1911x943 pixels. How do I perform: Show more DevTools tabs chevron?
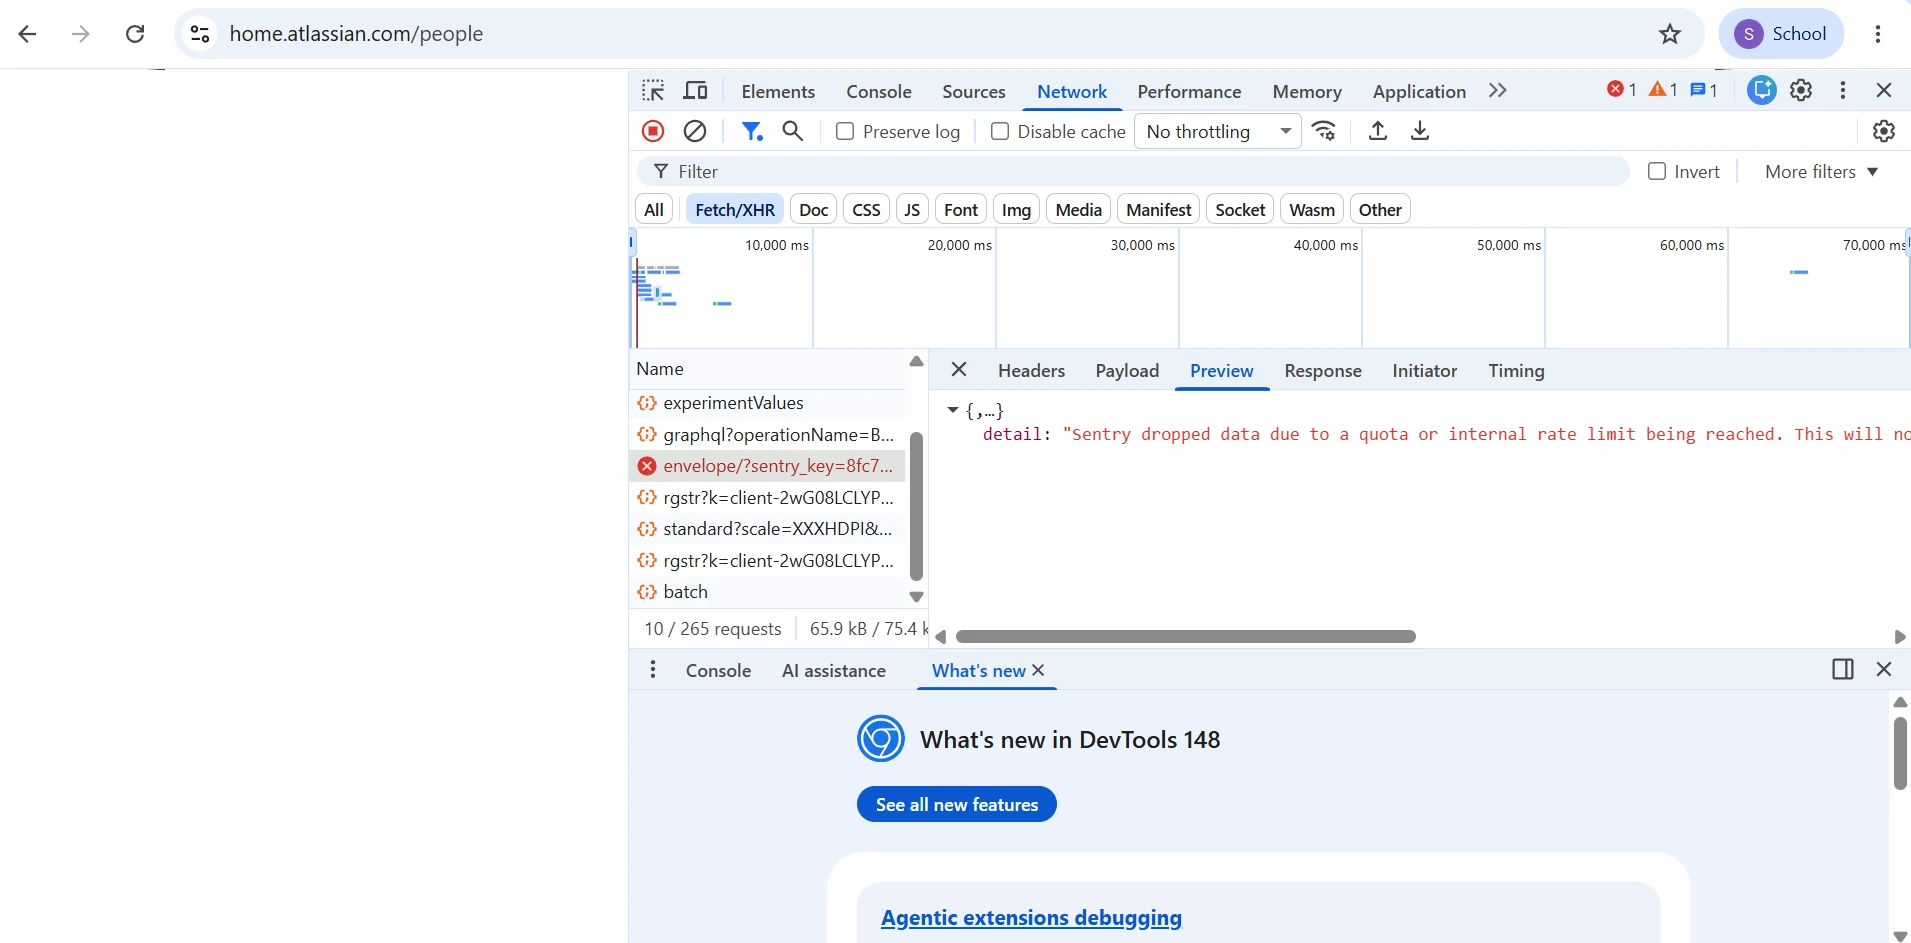click(1497, 91)
